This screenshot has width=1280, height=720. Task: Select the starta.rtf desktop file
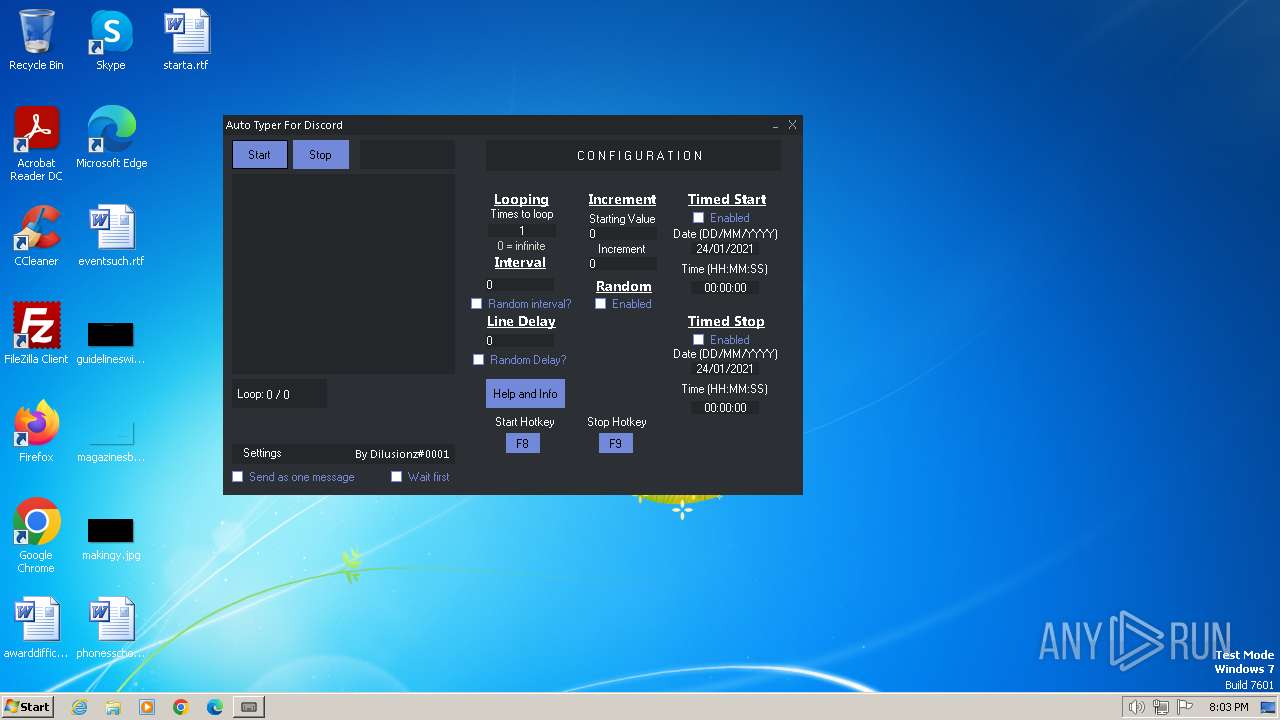186,40
